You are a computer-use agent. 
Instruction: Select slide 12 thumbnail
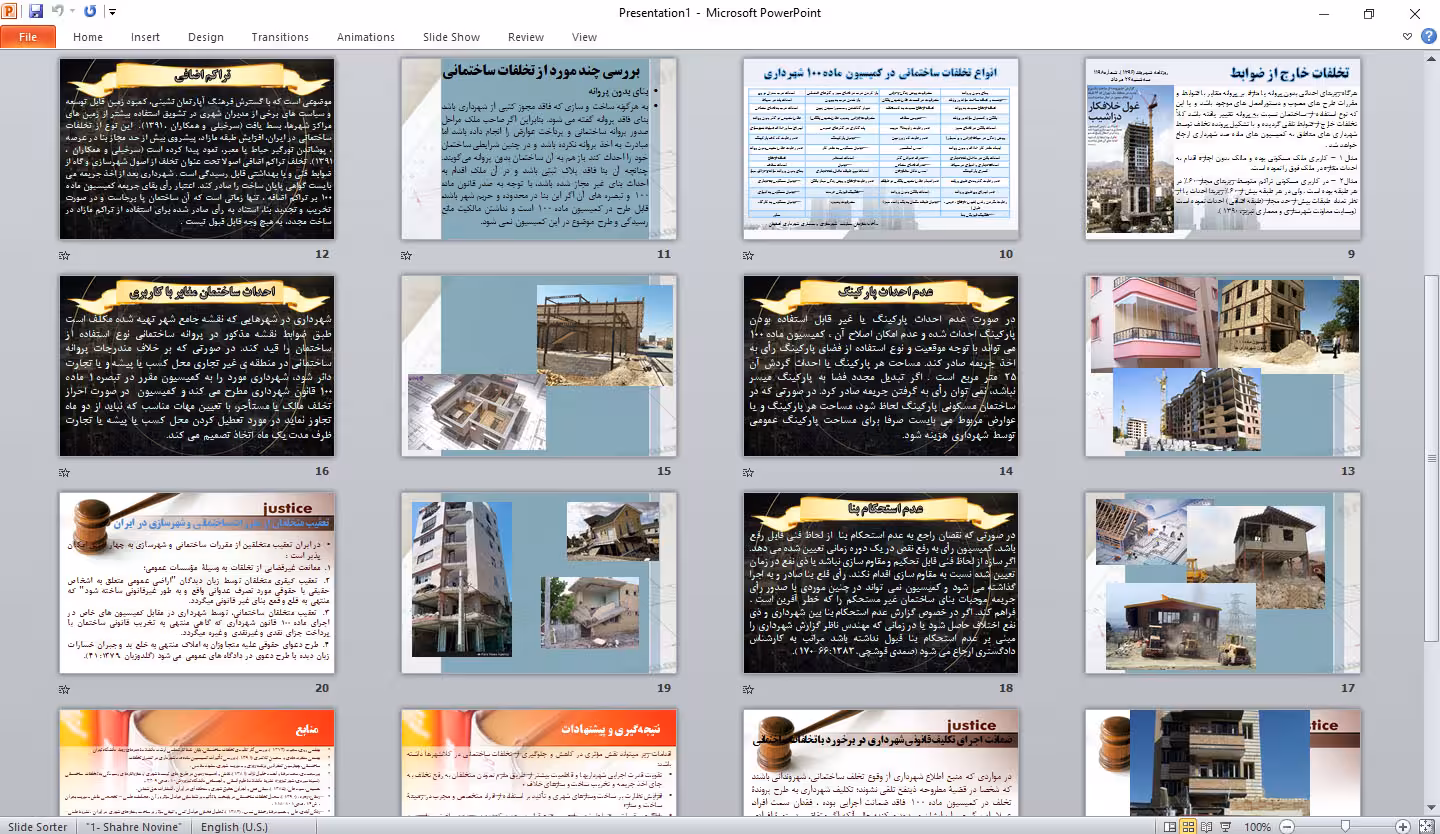point(197,148)
